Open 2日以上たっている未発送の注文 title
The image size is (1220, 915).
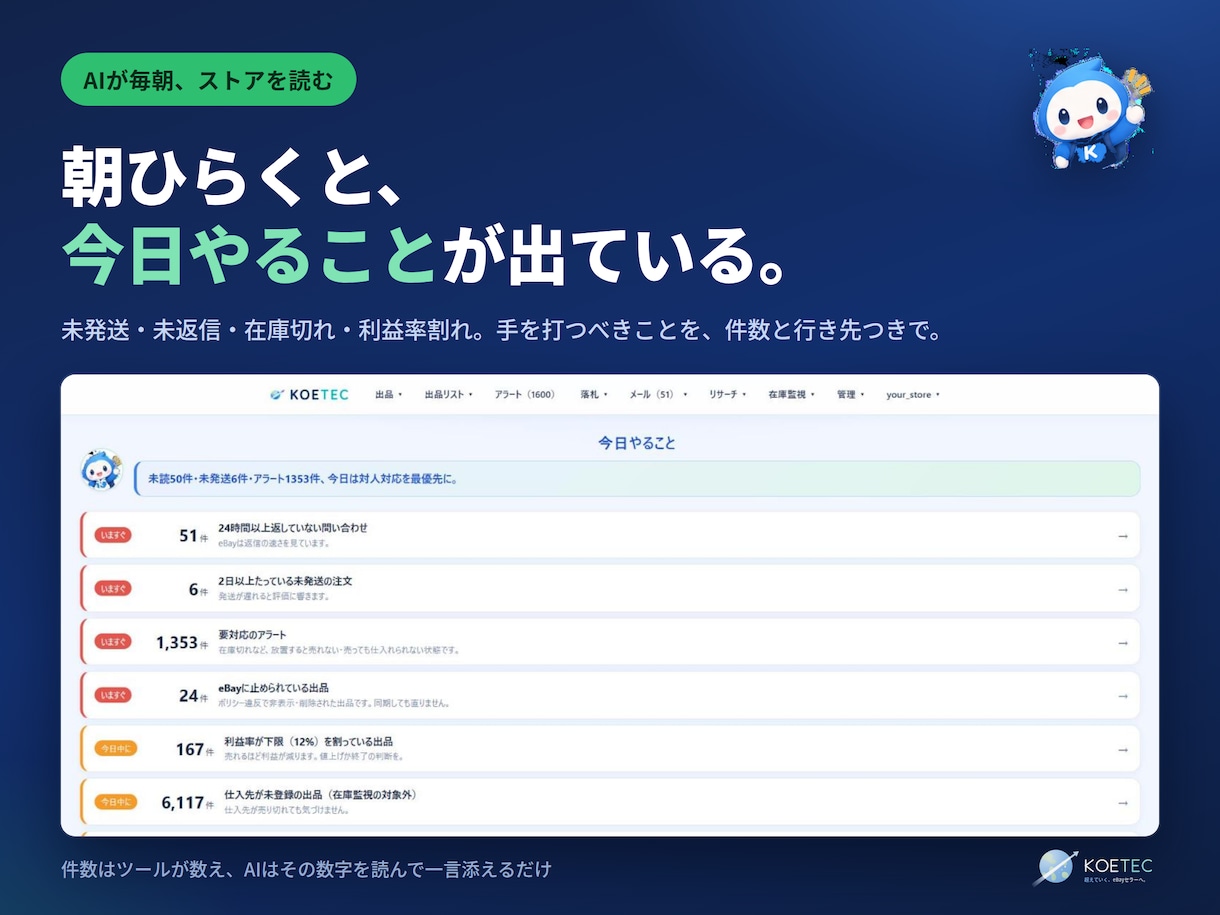click(286, 581)
